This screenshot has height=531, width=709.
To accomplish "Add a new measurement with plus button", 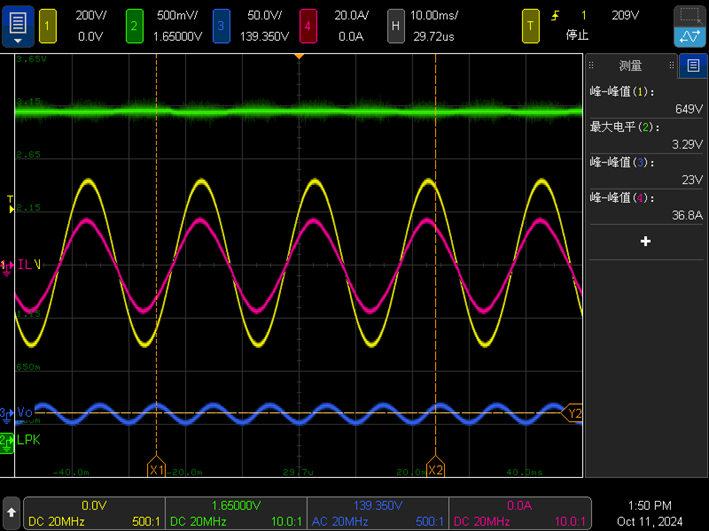I will [645, 241].
